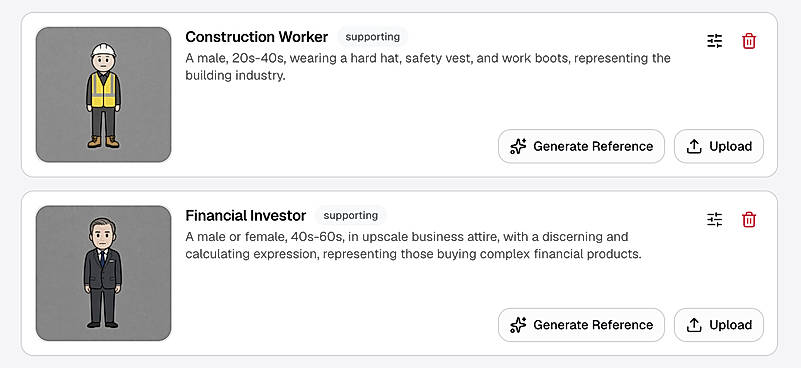Upload image for Financial Investor
Image resolution: width=801 pixels, height=368 pixels.
tap(719, 325)
